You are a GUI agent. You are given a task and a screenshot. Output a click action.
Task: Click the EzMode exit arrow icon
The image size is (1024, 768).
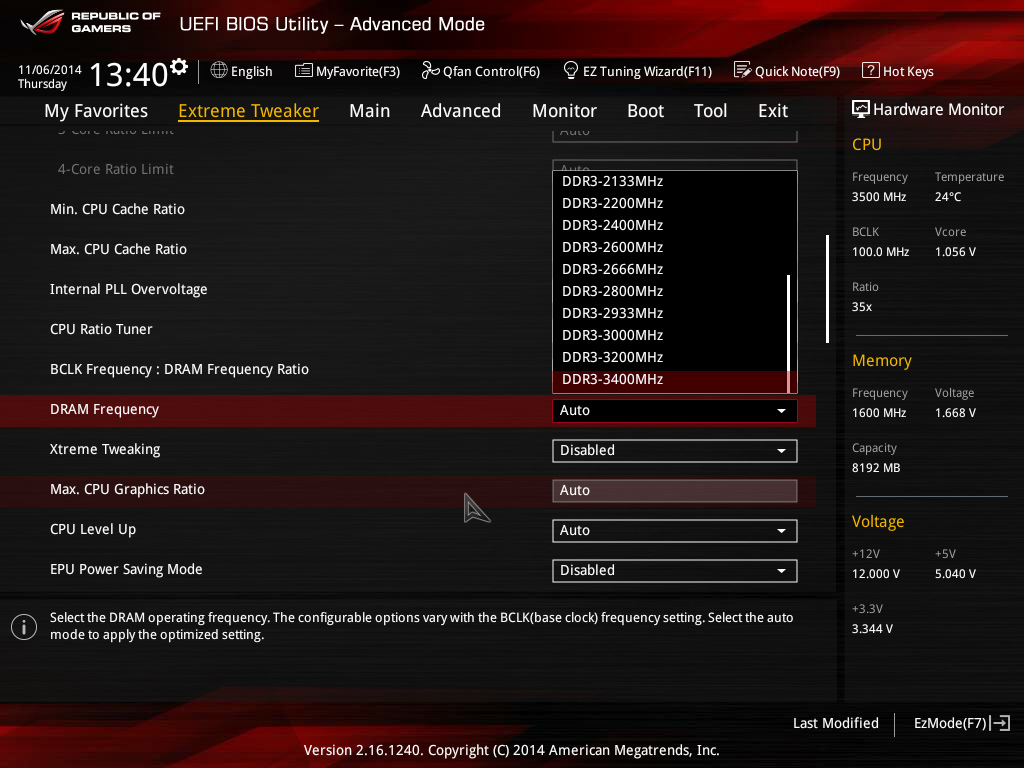click(1000, 723)
